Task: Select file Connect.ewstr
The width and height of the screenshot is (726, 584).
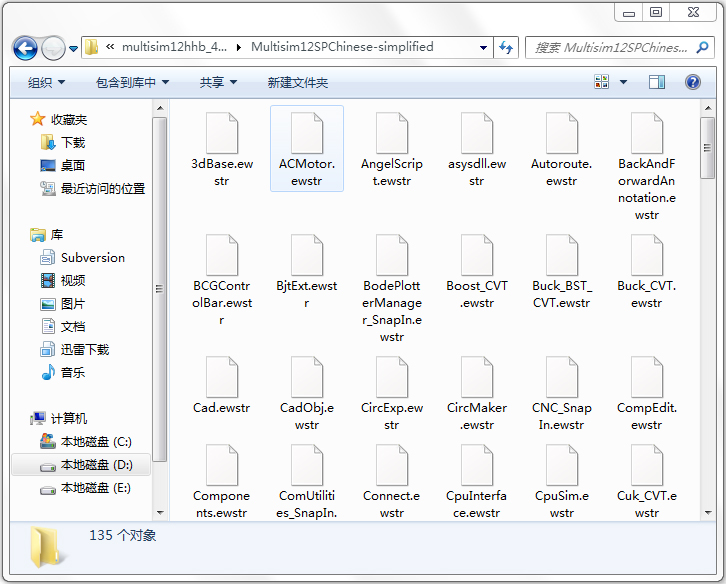Action: tap(392, 481)
